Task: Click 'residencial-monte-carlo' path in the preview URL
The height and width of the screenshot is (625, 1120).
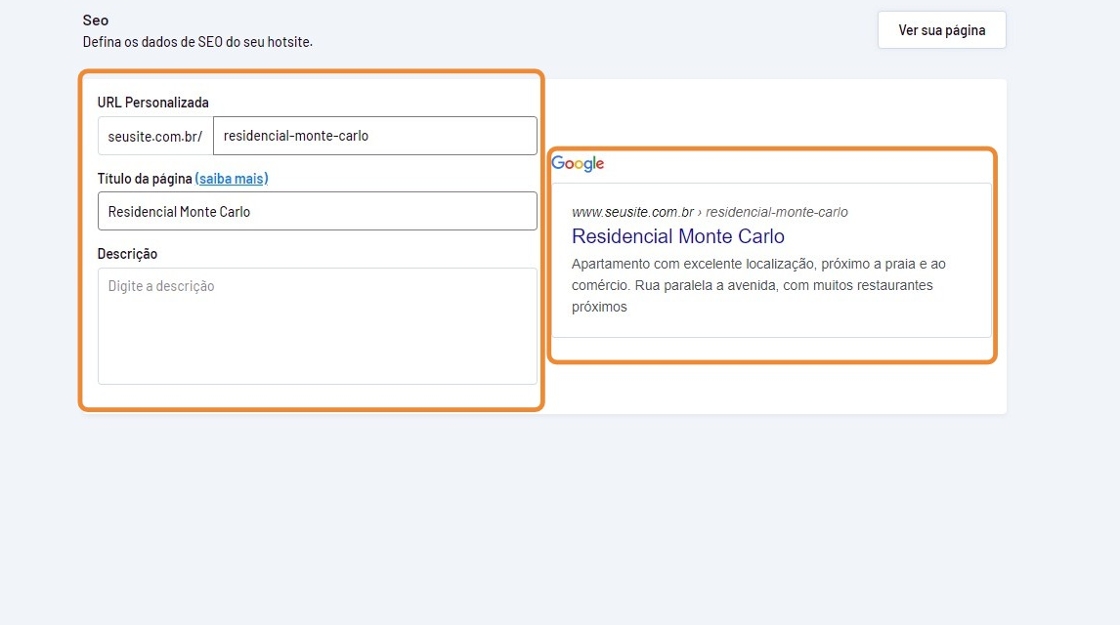Action: (777, 212)
